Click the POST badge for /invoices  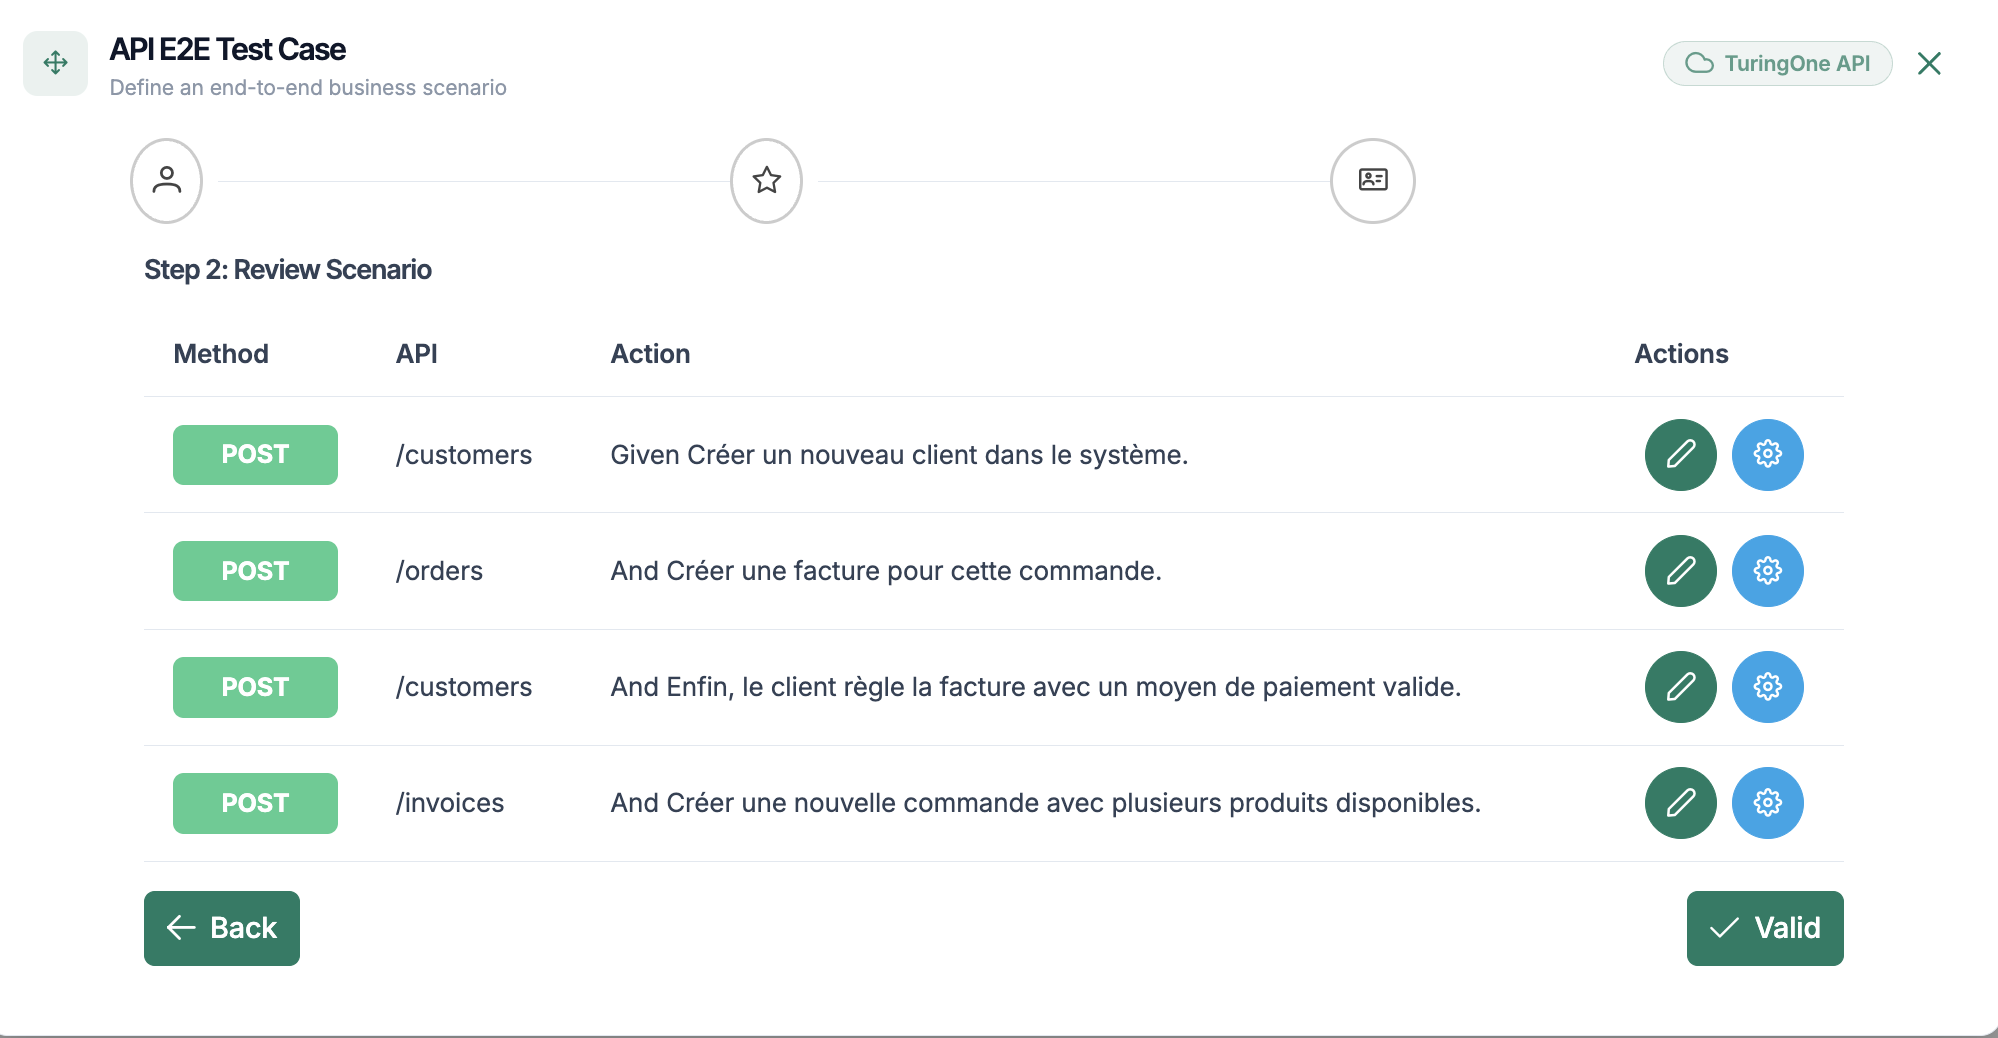(x=255, y=803)
